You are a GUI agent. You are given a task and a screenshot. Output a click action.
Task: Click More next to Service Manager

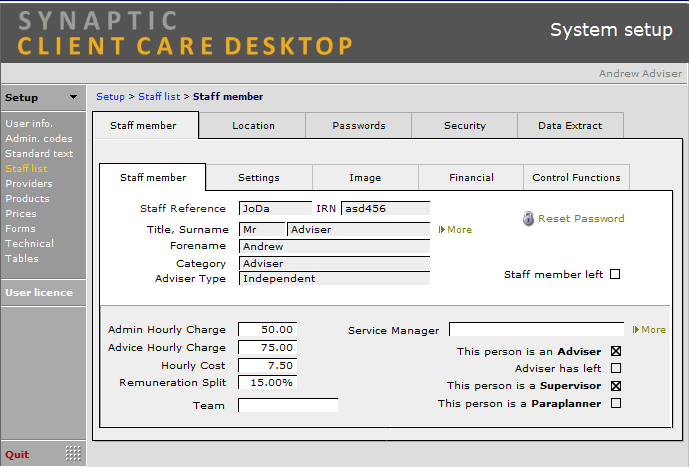click(653, 329)
